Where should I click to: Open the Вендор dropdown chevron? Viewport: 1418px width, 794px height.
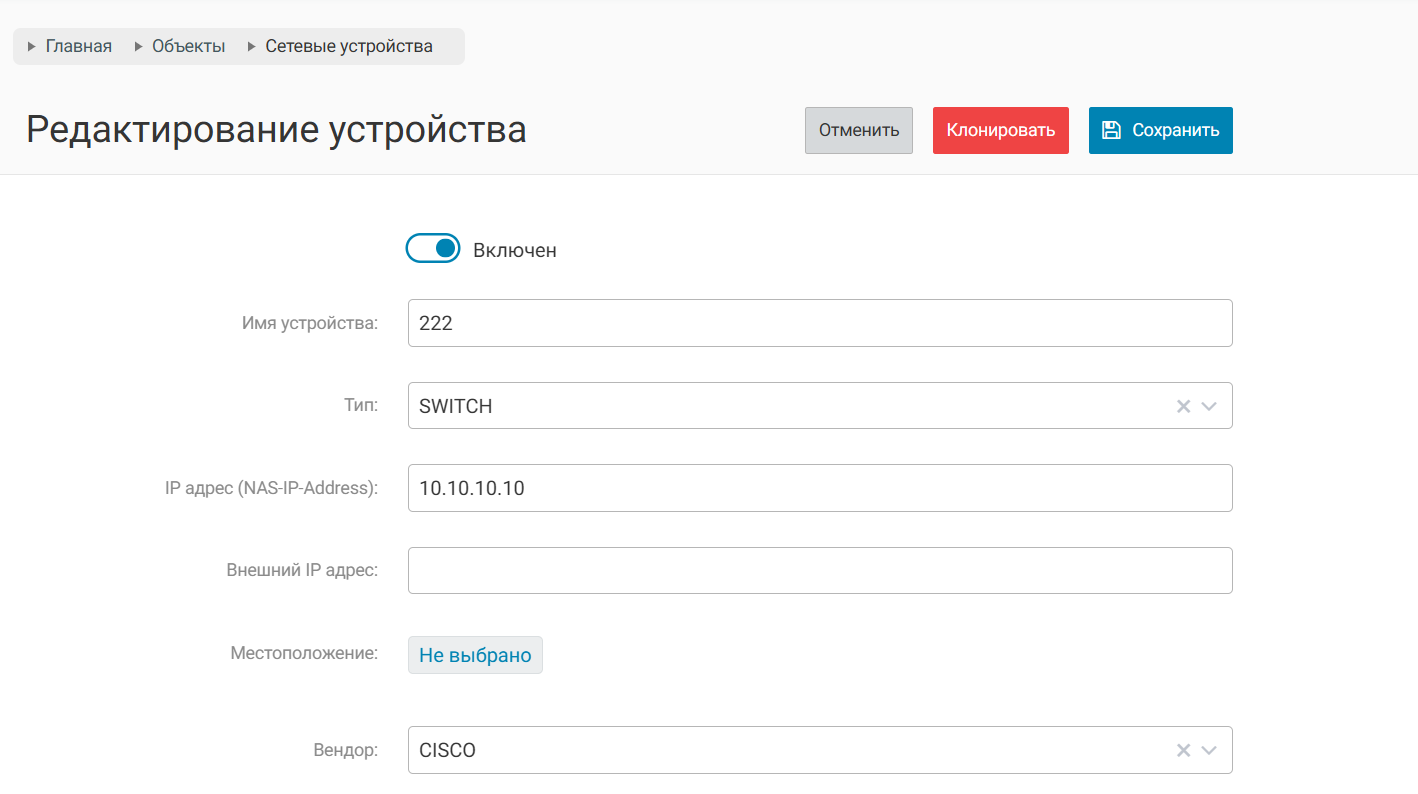(x=1209, y=750)
